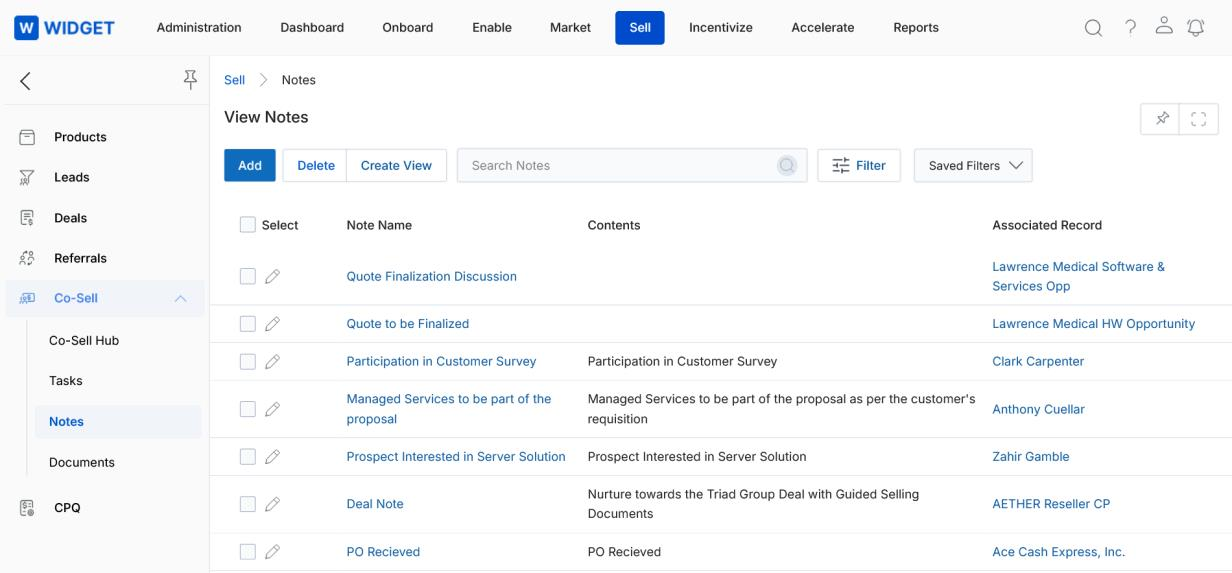
Task: Go to Dashboard tab
Action: 312,28
